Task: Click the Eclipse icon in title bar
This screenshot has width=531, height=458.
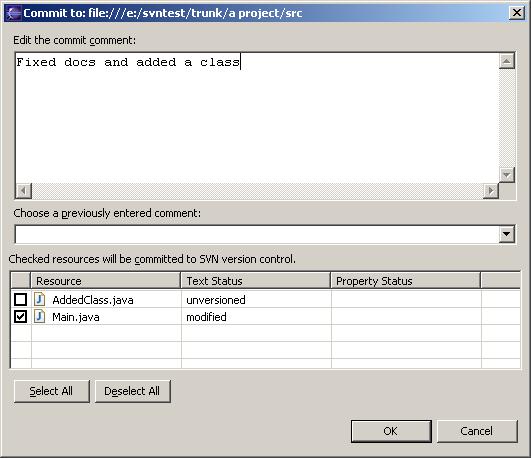Action: click(x=14, y=13)
